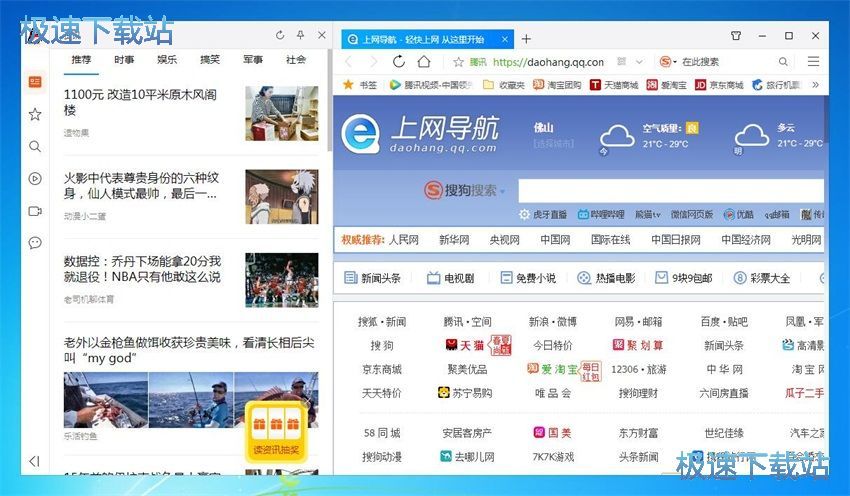This screenshot has width=850, height=496.
Task: Open the search icon in left sidebar
Action: click(x=35, y=146)
